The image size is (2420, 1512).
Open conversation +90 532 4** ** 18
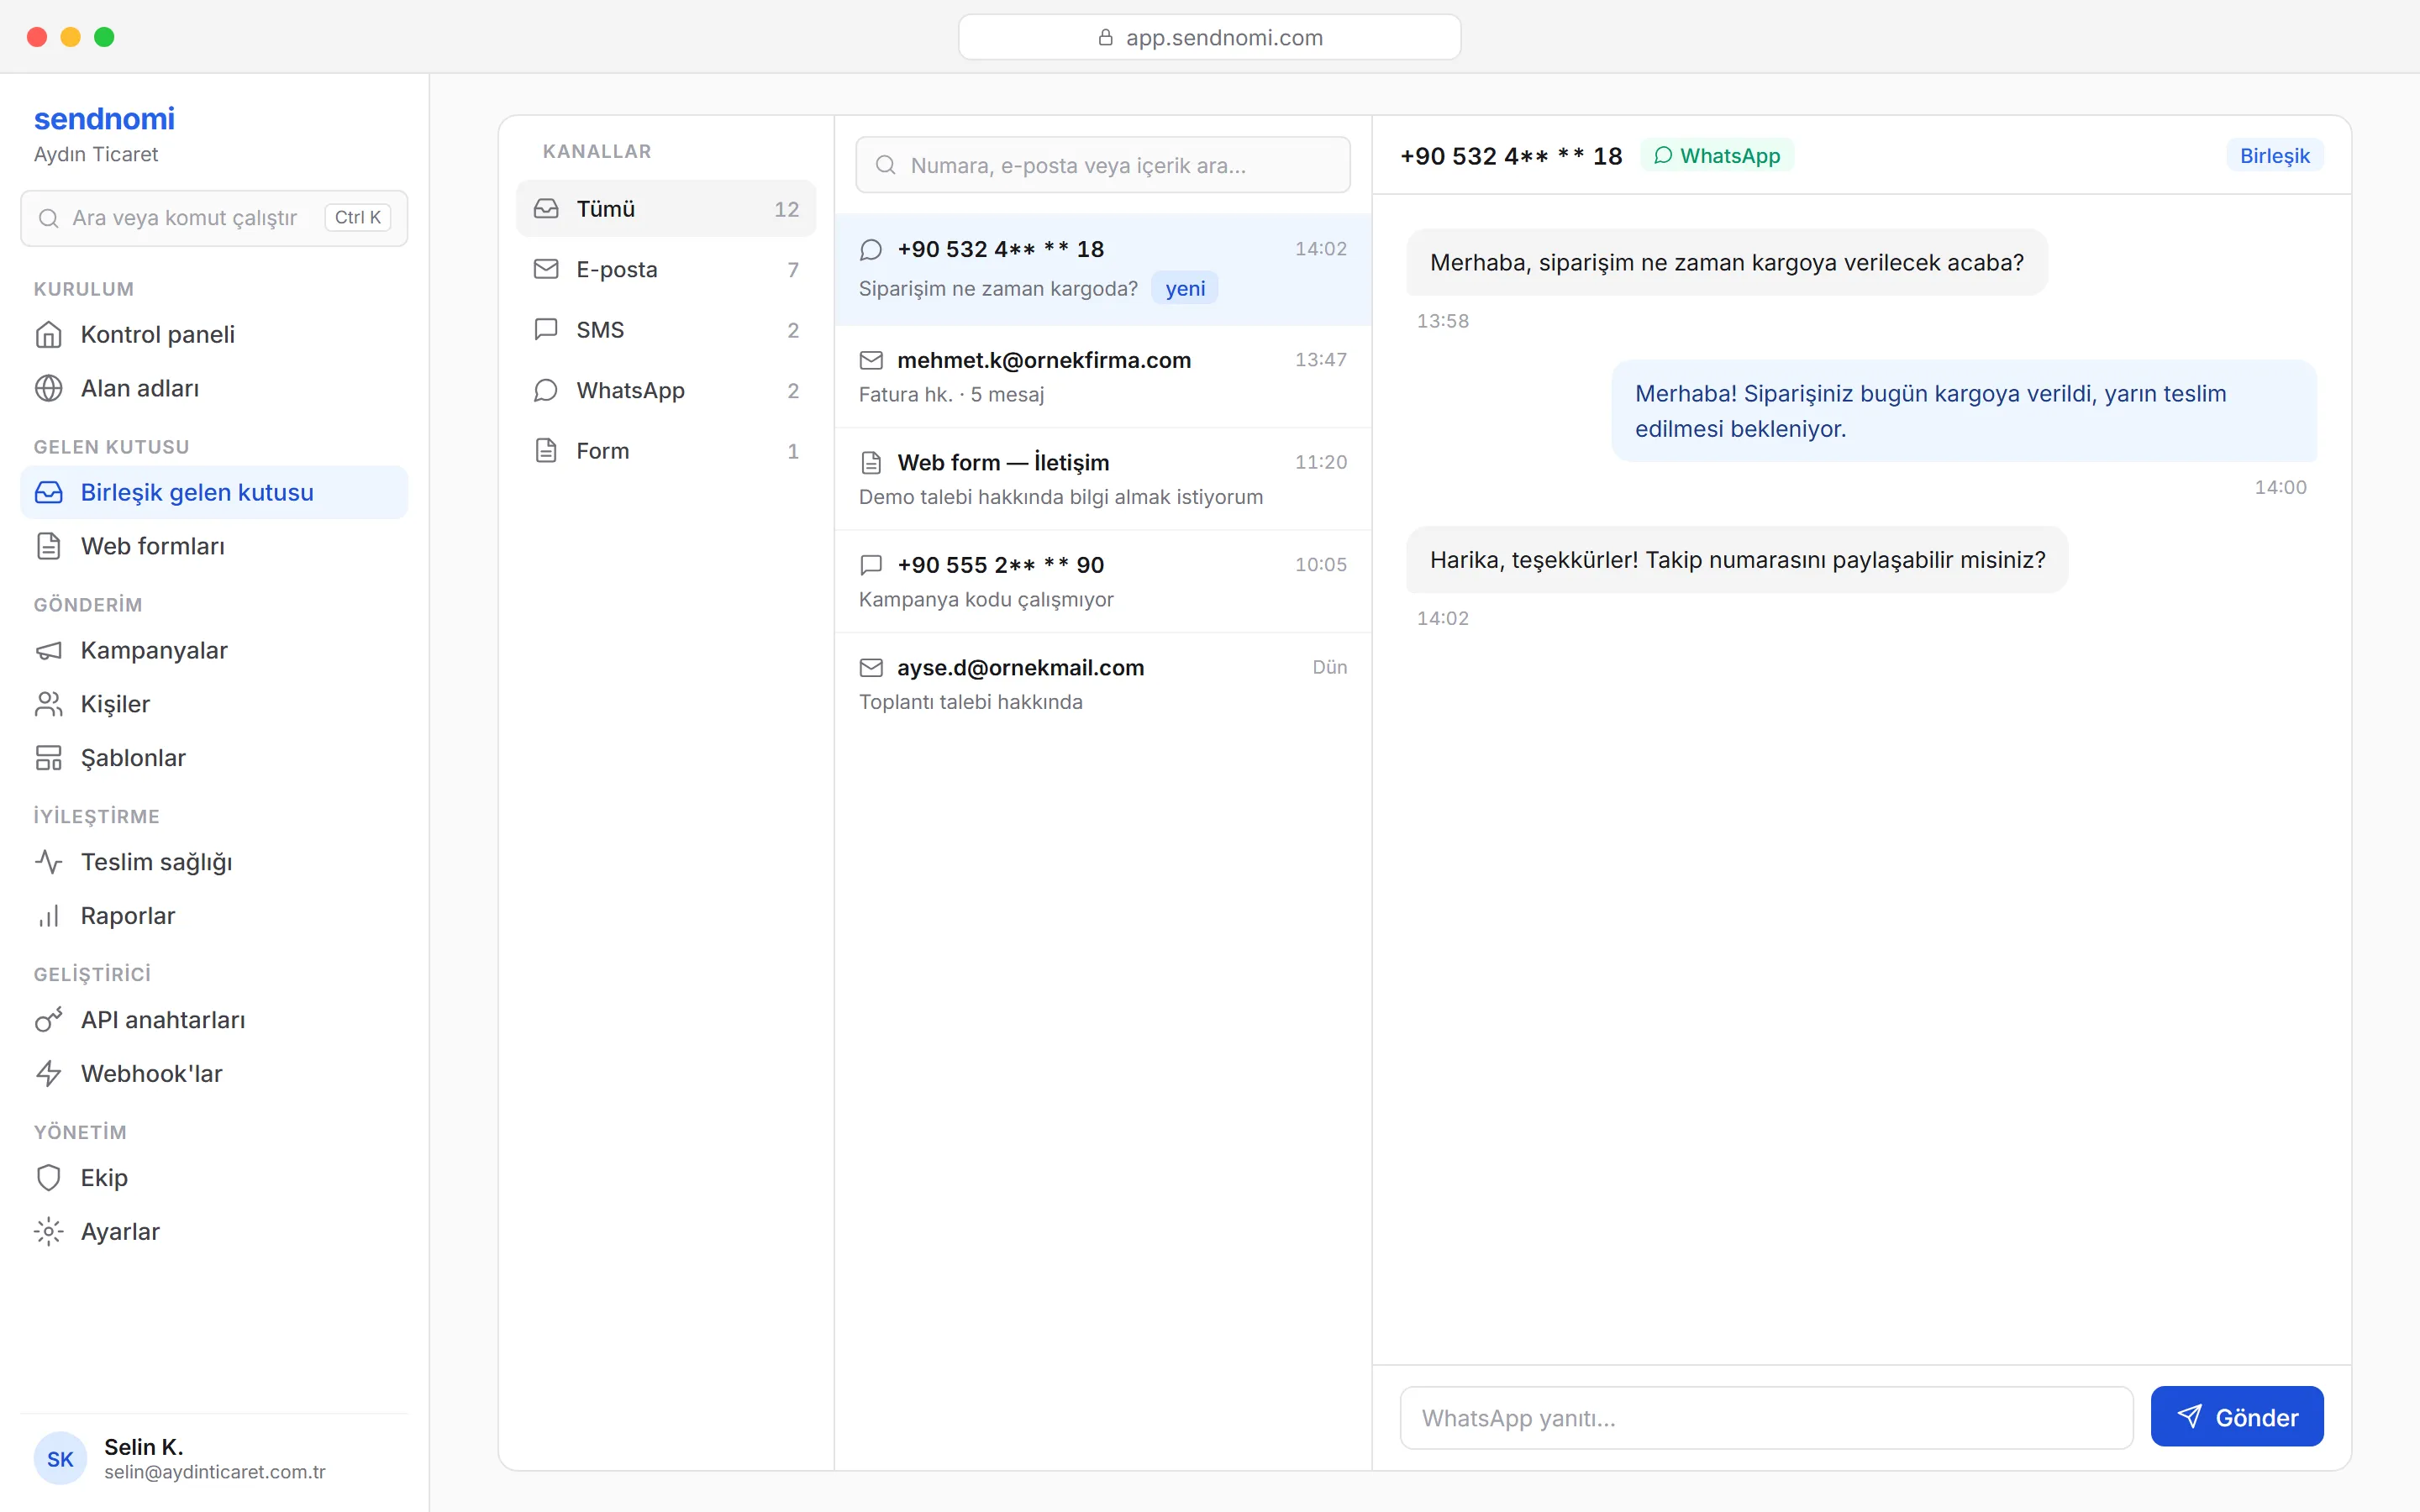pos(1103,270)
